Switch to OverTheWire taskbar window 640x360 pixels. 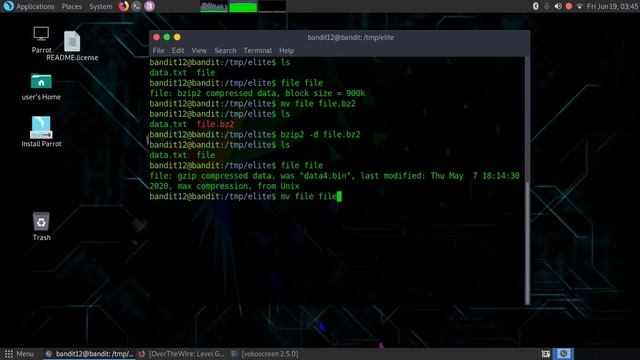(x=181, y=354)
